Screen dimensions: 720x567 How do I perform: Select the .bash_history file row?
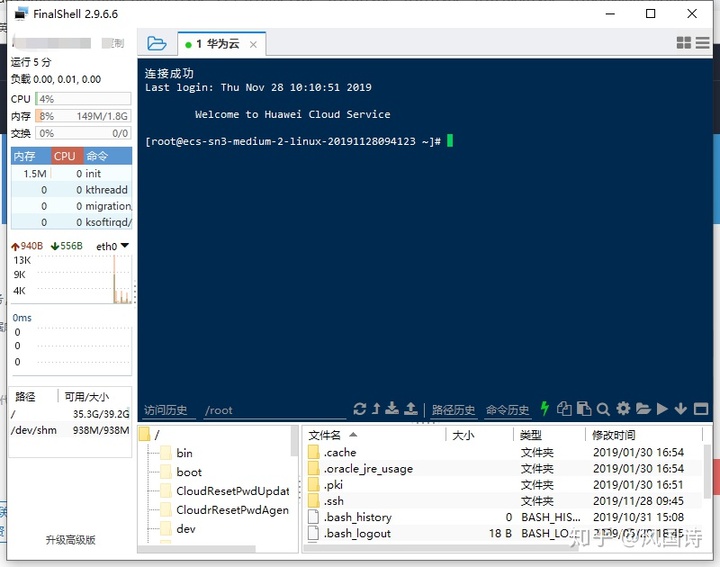503,517
